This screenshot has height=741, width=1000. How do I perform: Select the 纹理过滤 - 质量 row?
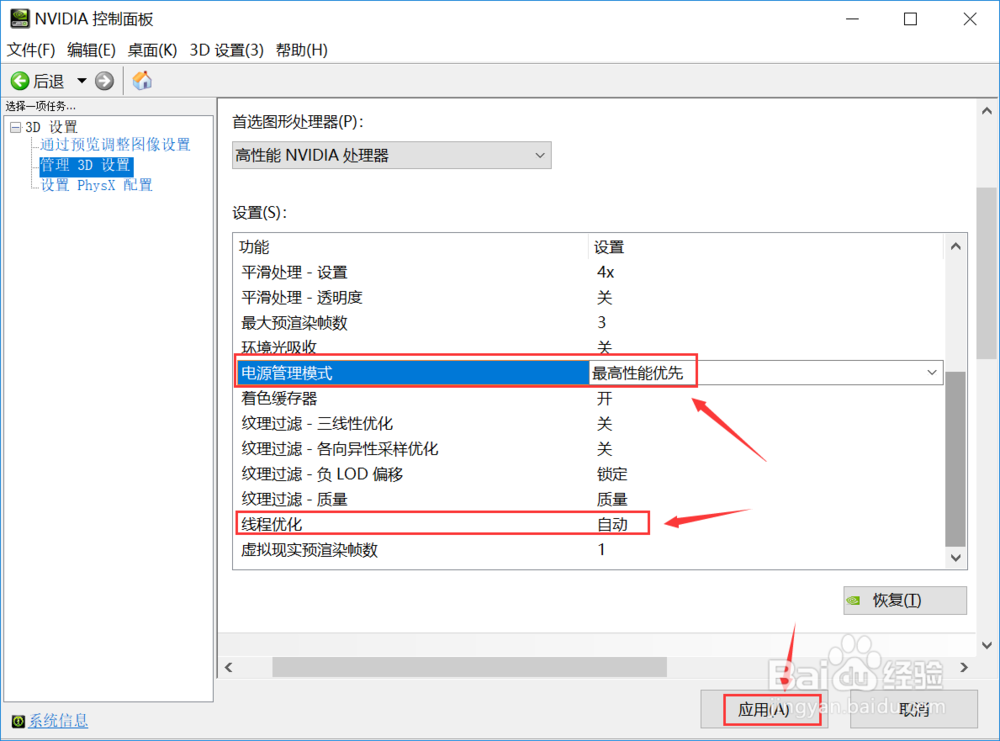587,499
